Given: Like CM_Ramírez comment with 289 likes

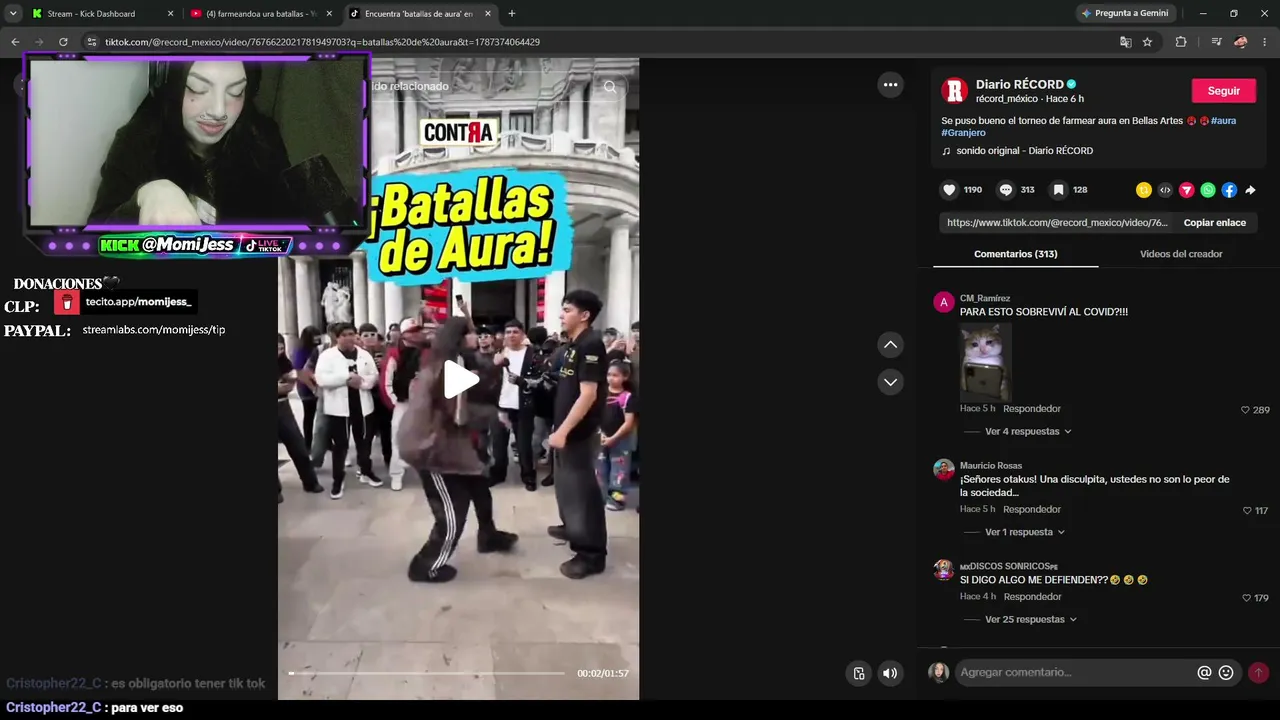Looking at the screenshot, I should [1245, 410].
